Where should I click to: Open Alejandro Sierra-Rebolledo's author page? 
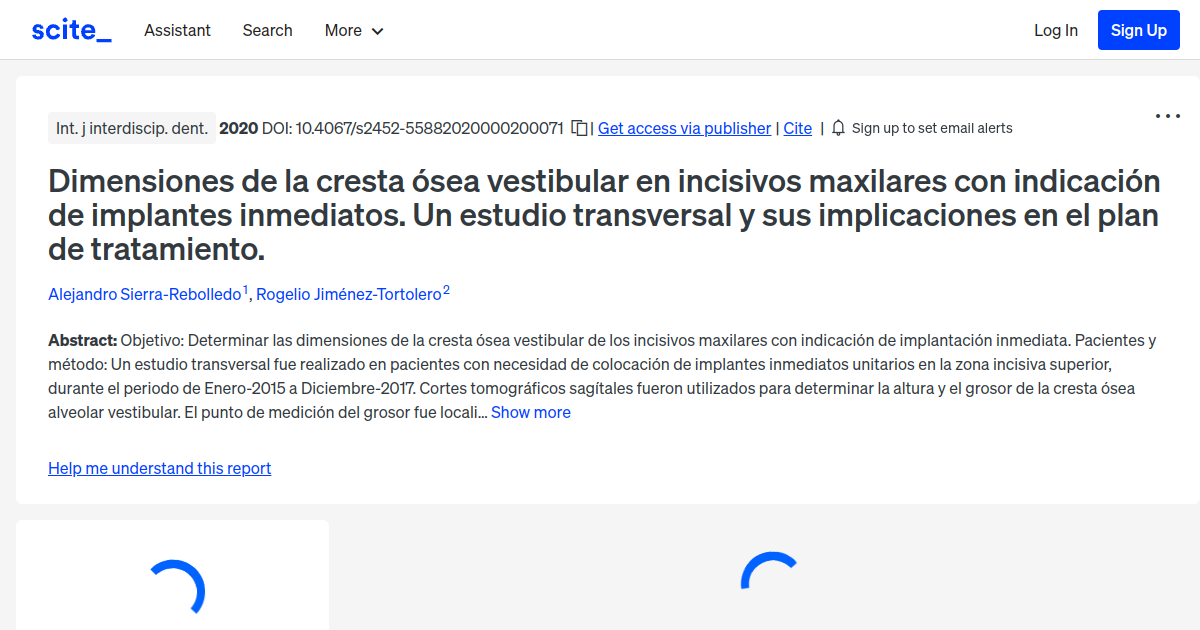point(144,294)
